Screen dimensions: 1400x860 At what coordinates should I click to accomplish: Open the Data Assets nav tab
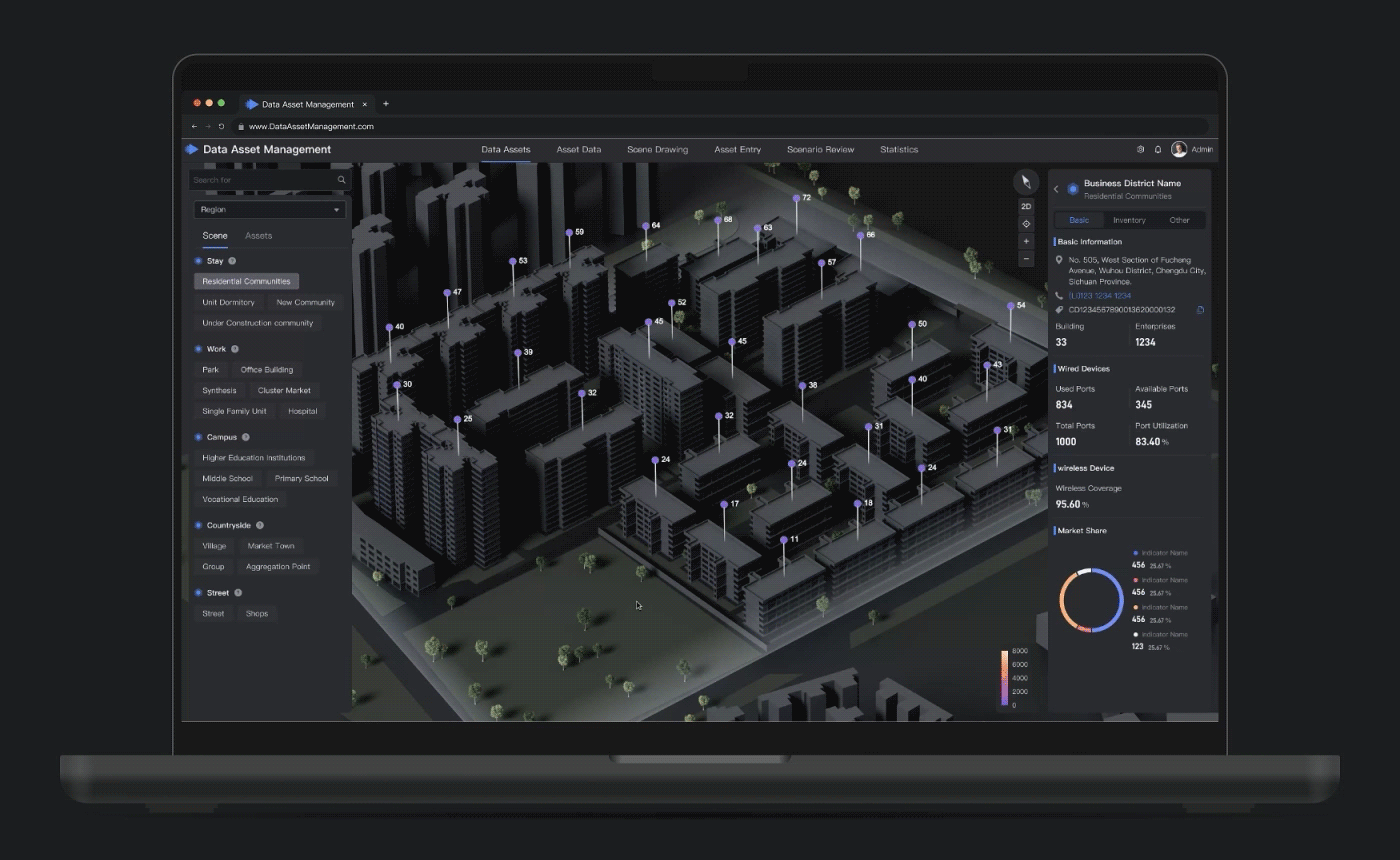pos(506,149)
